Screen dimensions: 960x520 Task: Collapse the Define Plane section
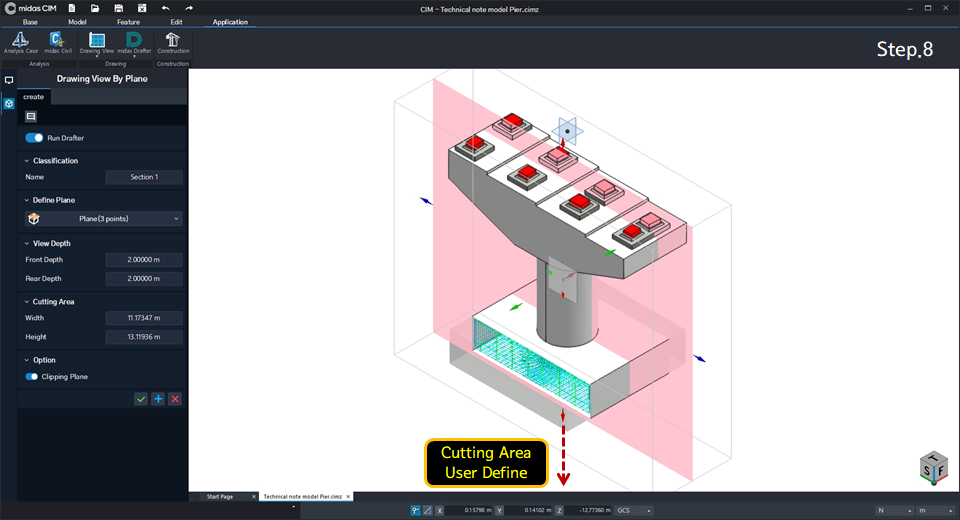click(x=26, y=200)
